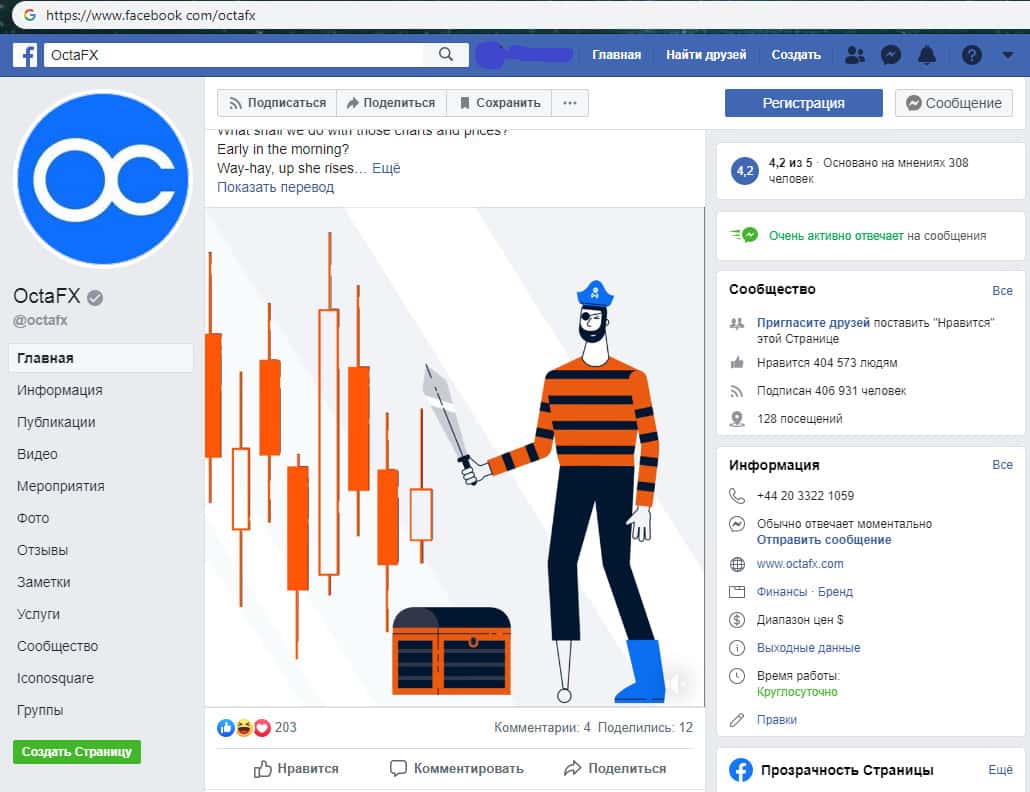This screenshot has width=1030, height=792.
Task: Click the search magnifier icon
Action: pyautogui.click(x=446, y=55)
